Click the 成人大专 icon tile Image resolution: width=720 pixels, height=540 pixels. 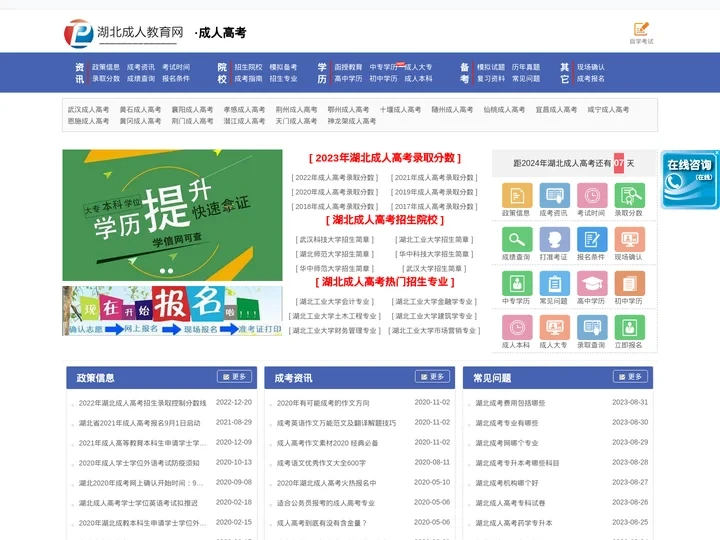pyautogui.click(x=553, y=328)
